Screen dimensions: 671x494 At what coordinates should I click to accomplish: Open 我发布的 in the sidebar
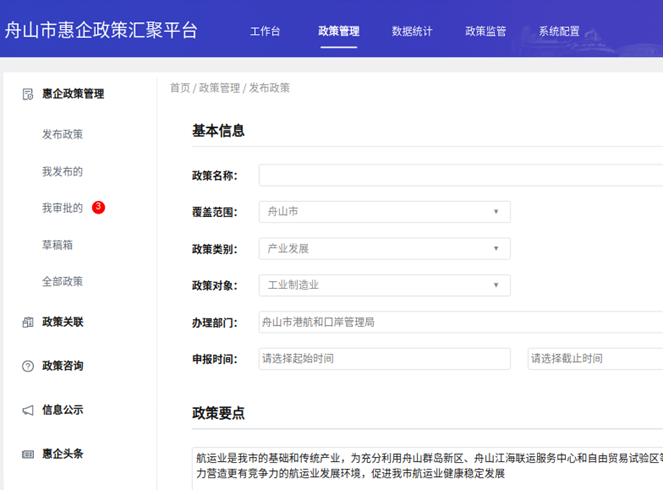coord(62,171)
